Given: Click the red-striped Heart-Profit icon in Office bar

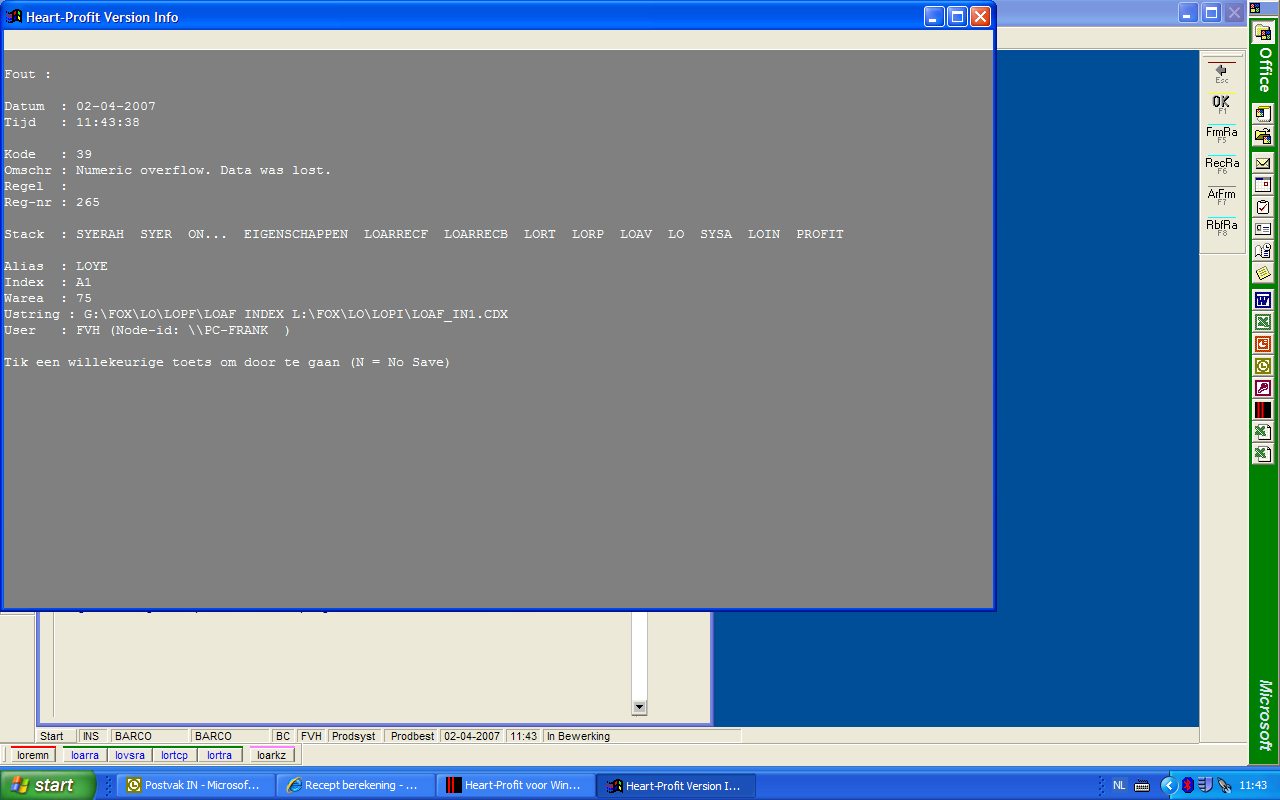Looking at the screenshot, I should pyautogui.click(x=1263, y=410).
